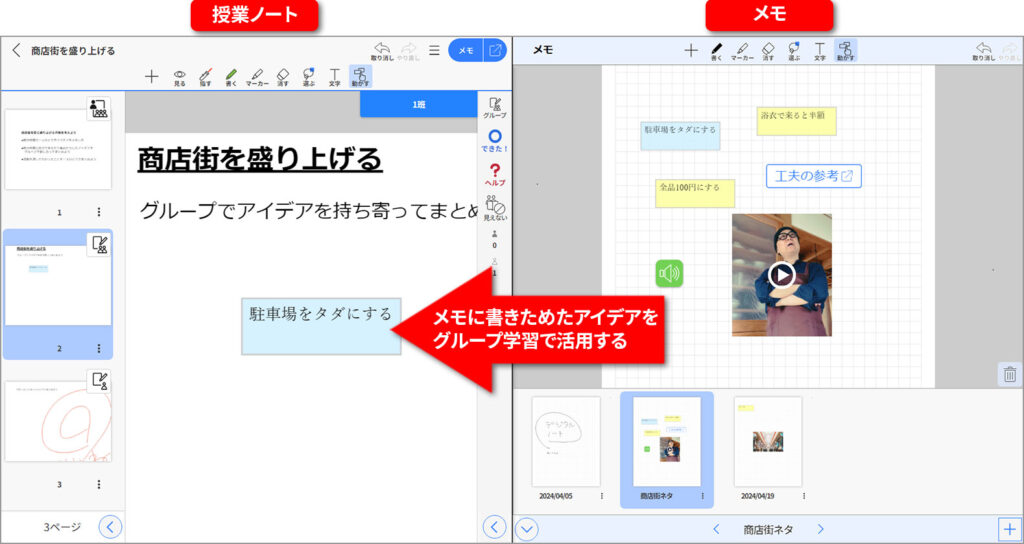This screenshot has width=1024, height=544.
Task: Toggle the 見る view eye tool
Action: tap(180, 76)
